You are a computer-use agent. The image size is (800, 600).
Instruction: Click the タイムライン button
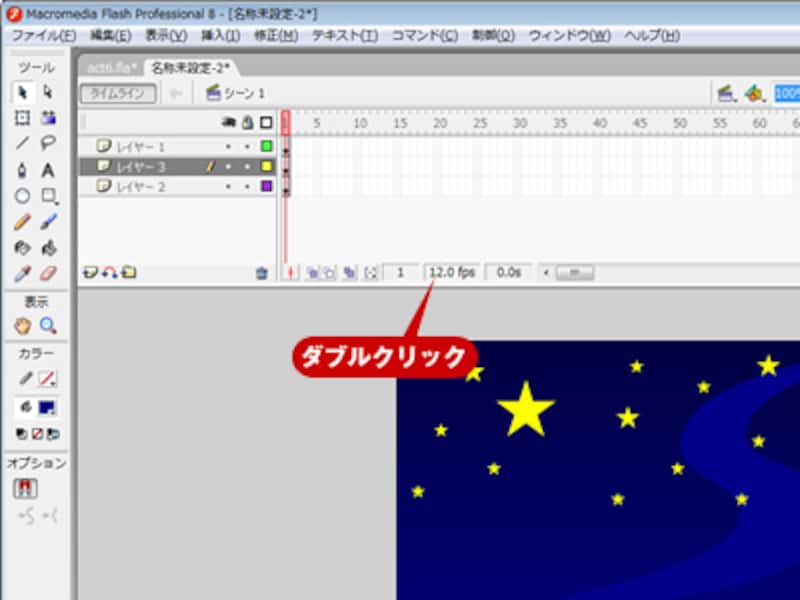[x=118, y=92]
